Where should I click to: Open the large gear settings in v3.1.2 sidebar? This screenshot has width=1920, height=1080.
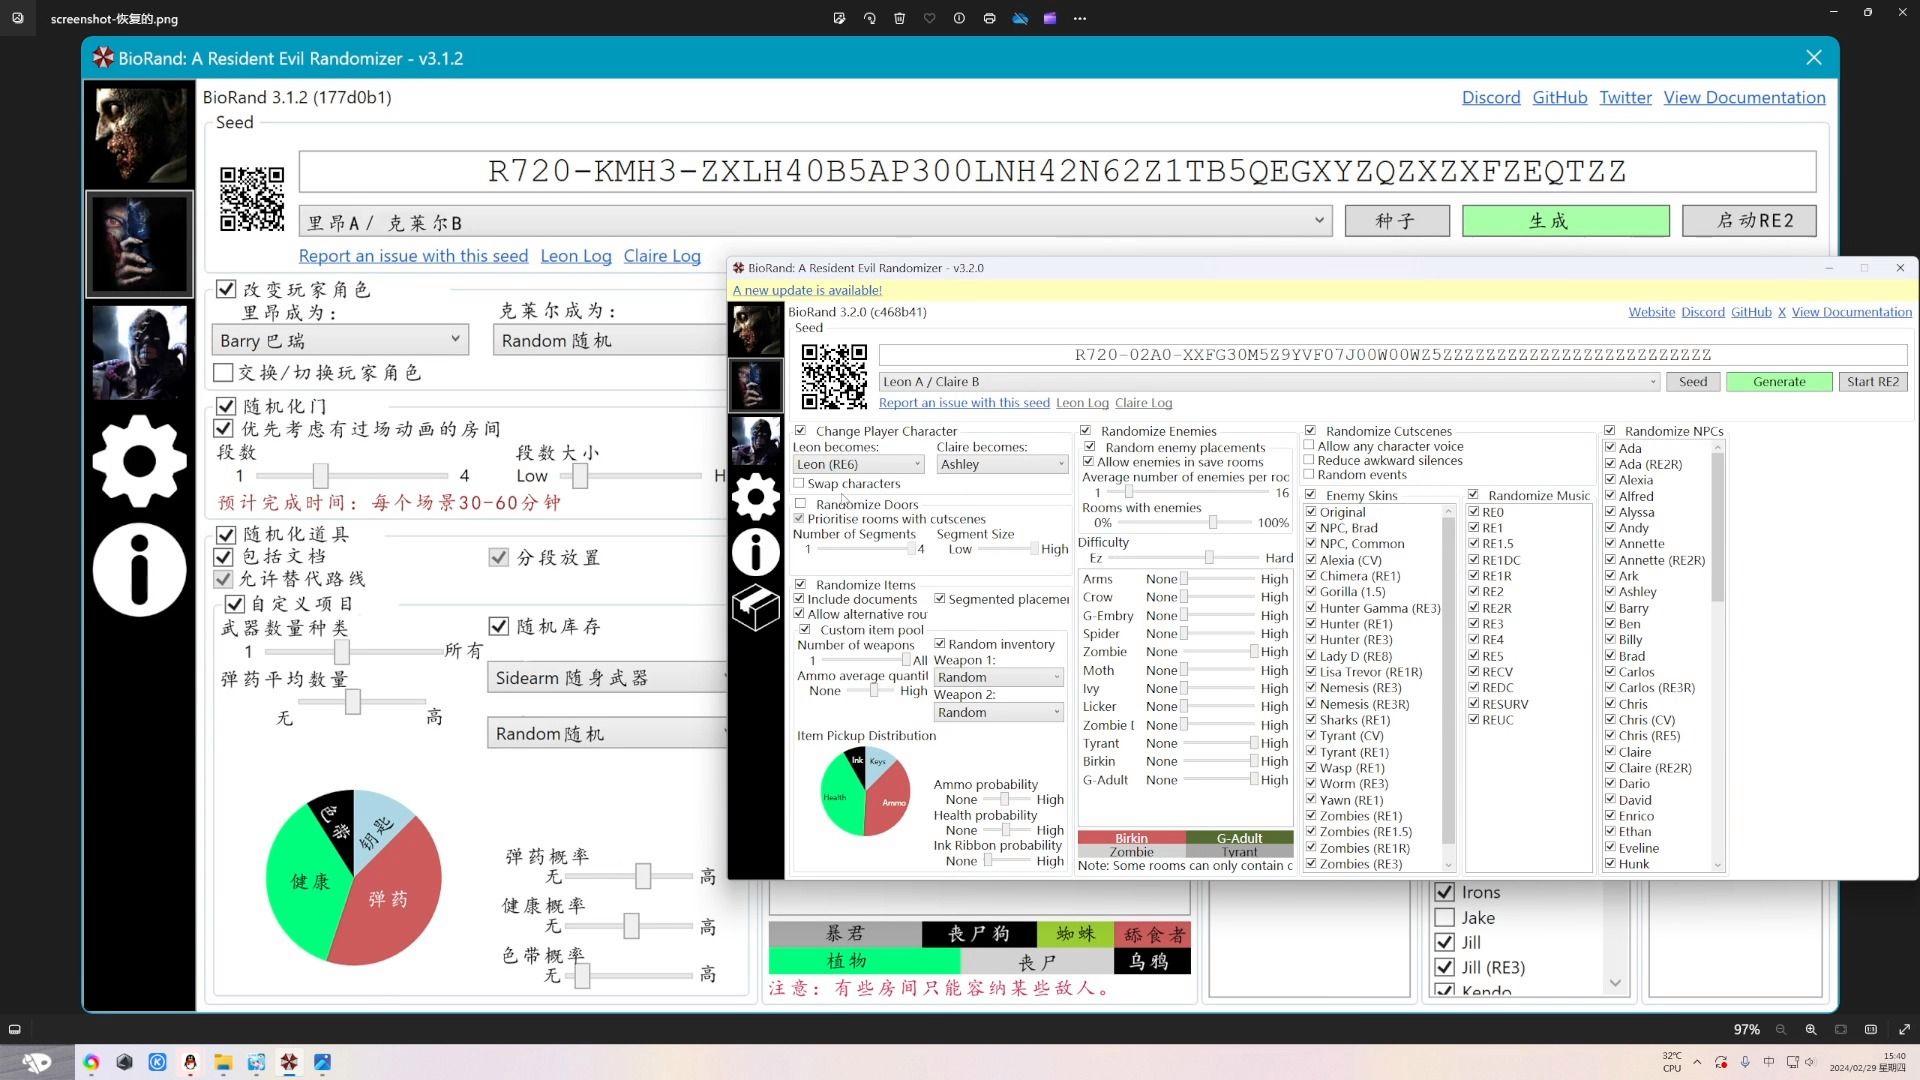(139, 461)
